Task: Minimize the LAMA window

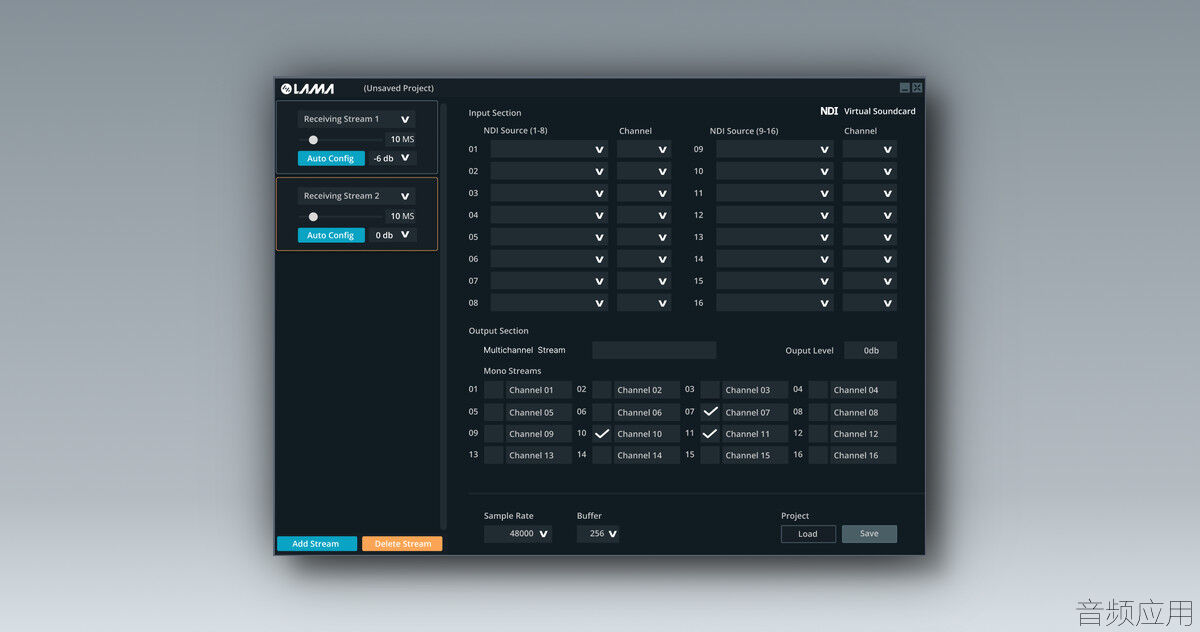Action: pos(905,88)
